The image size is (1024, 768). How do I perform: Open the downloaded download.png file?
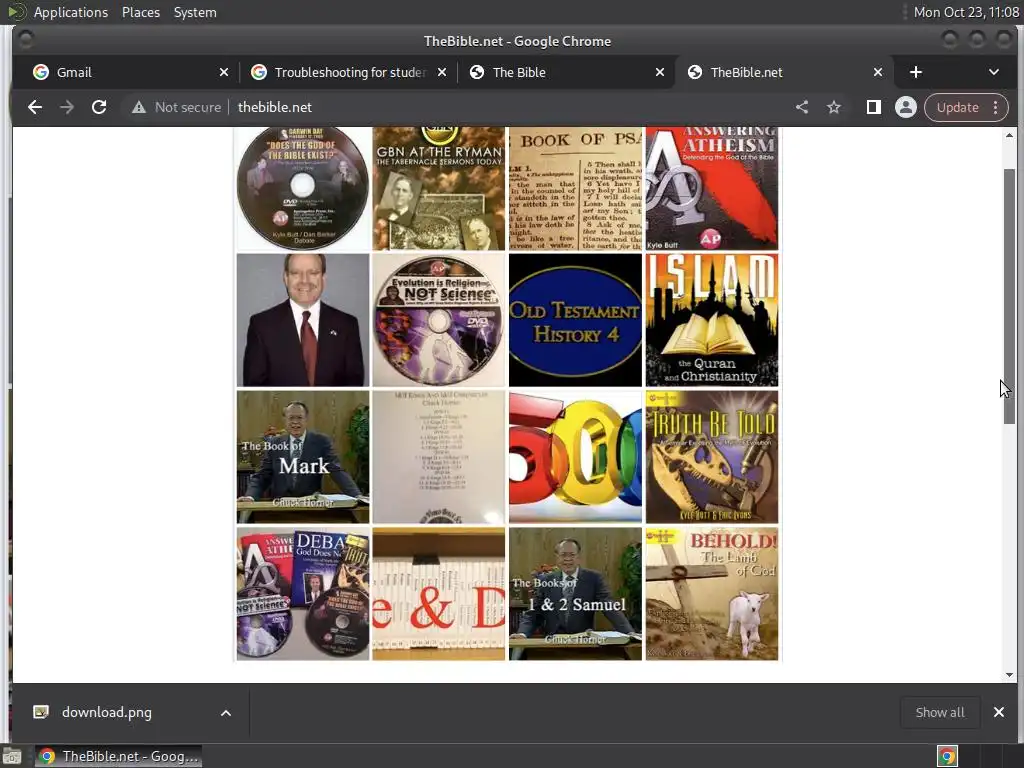pos(106,712)
